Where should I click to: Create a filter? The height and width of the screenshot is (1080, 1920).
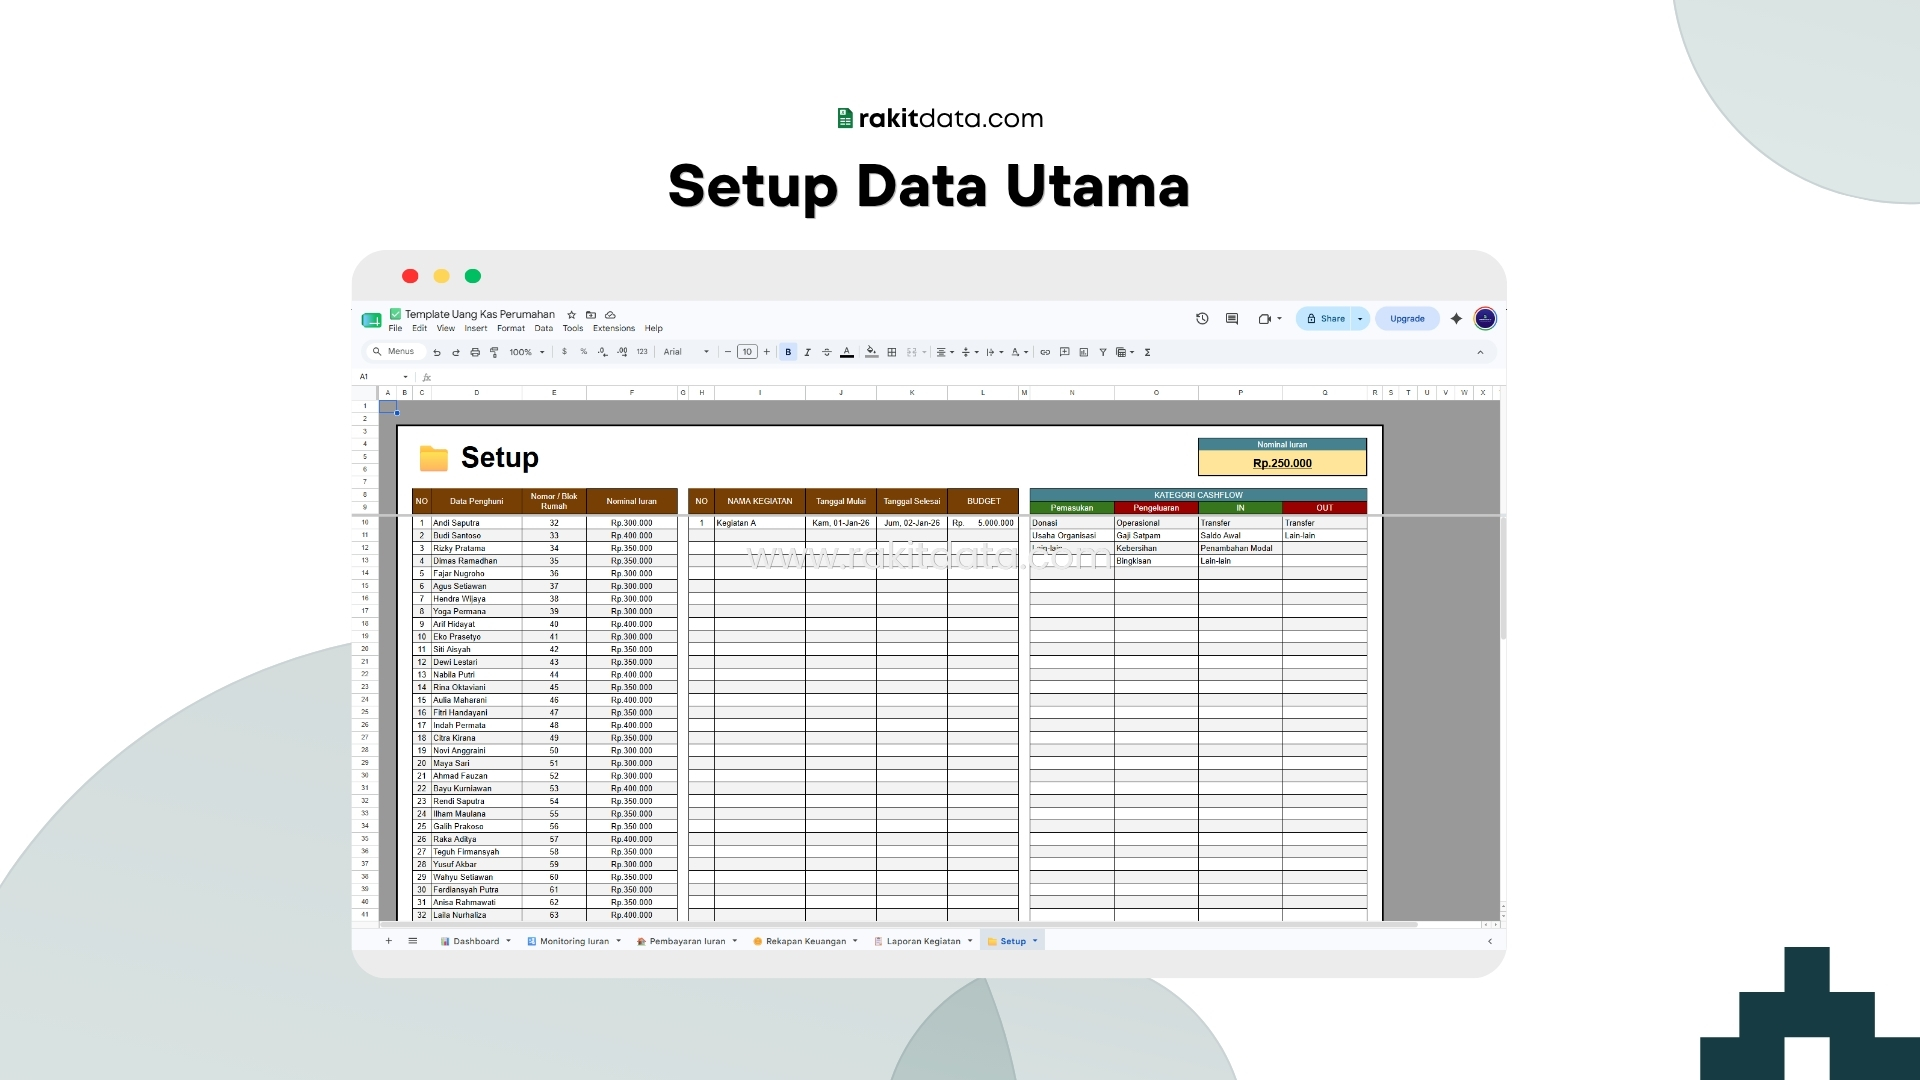coord(1103,352)
